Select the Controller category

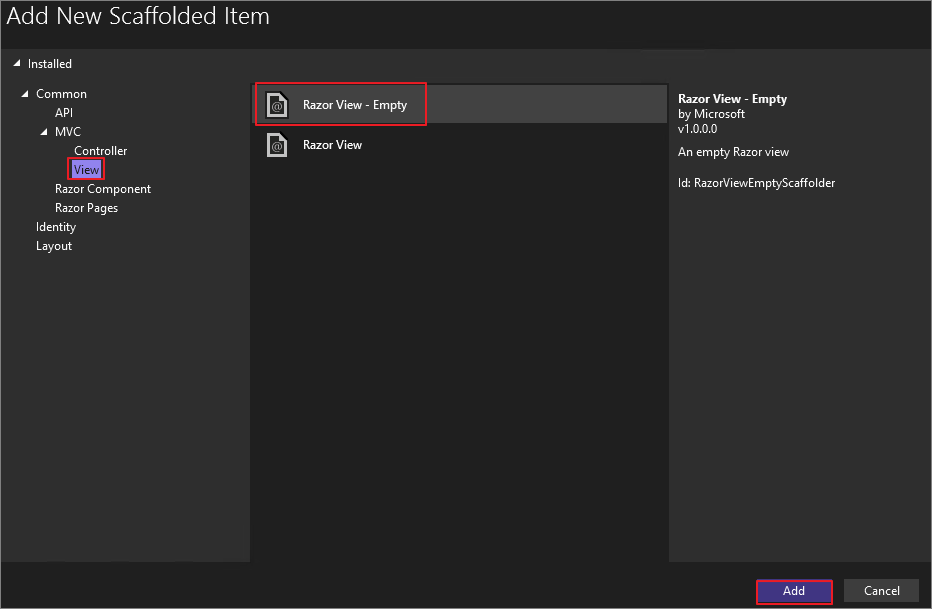(100, 151)
